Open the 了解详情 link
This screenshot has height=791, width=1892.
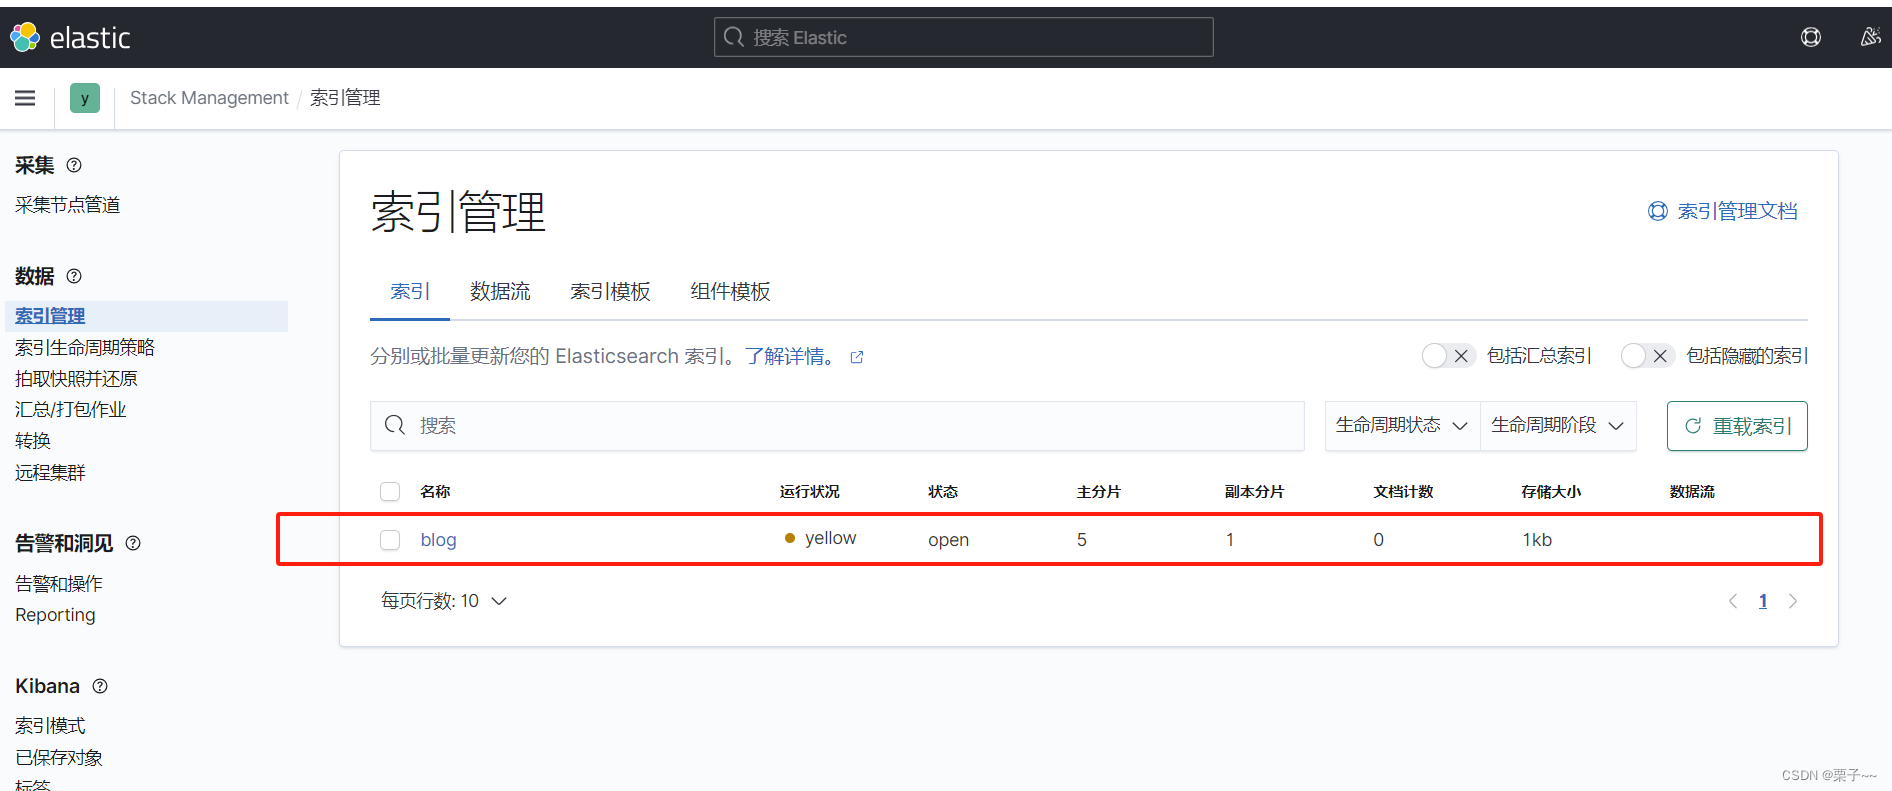coord(789,357)
